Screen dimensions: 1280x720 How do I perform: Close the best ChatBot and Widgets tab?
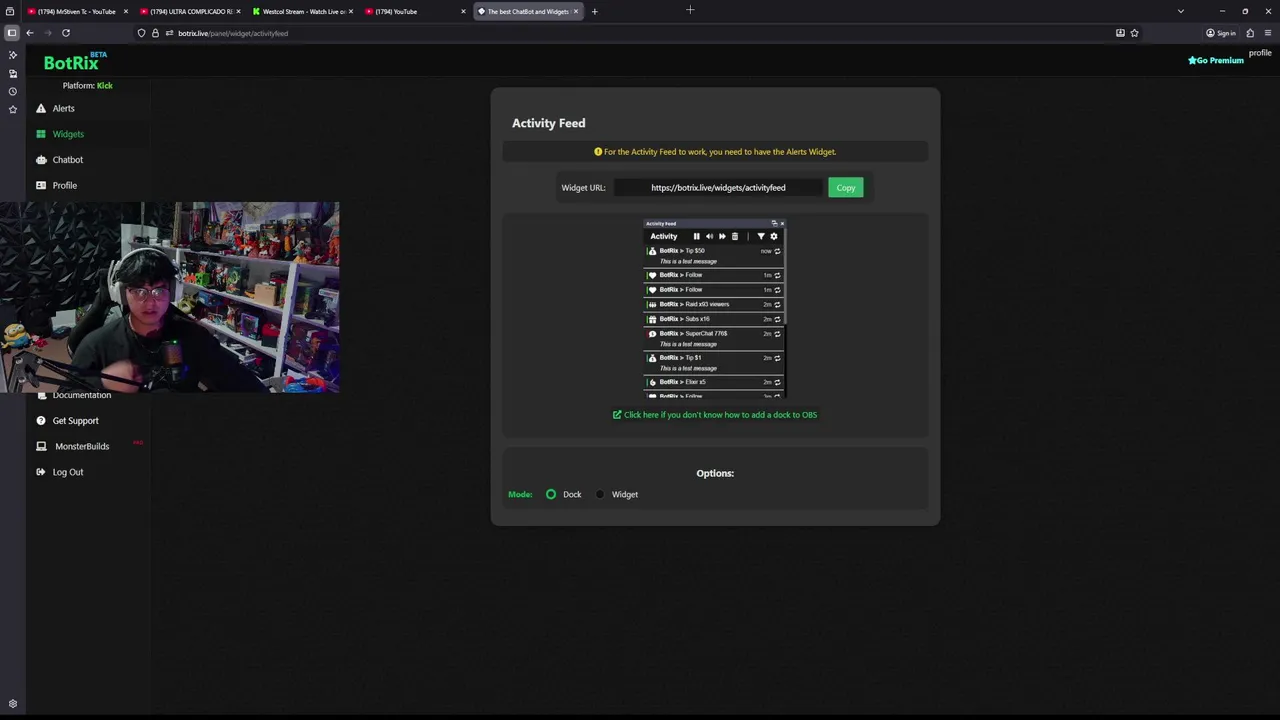click(576, 12)
